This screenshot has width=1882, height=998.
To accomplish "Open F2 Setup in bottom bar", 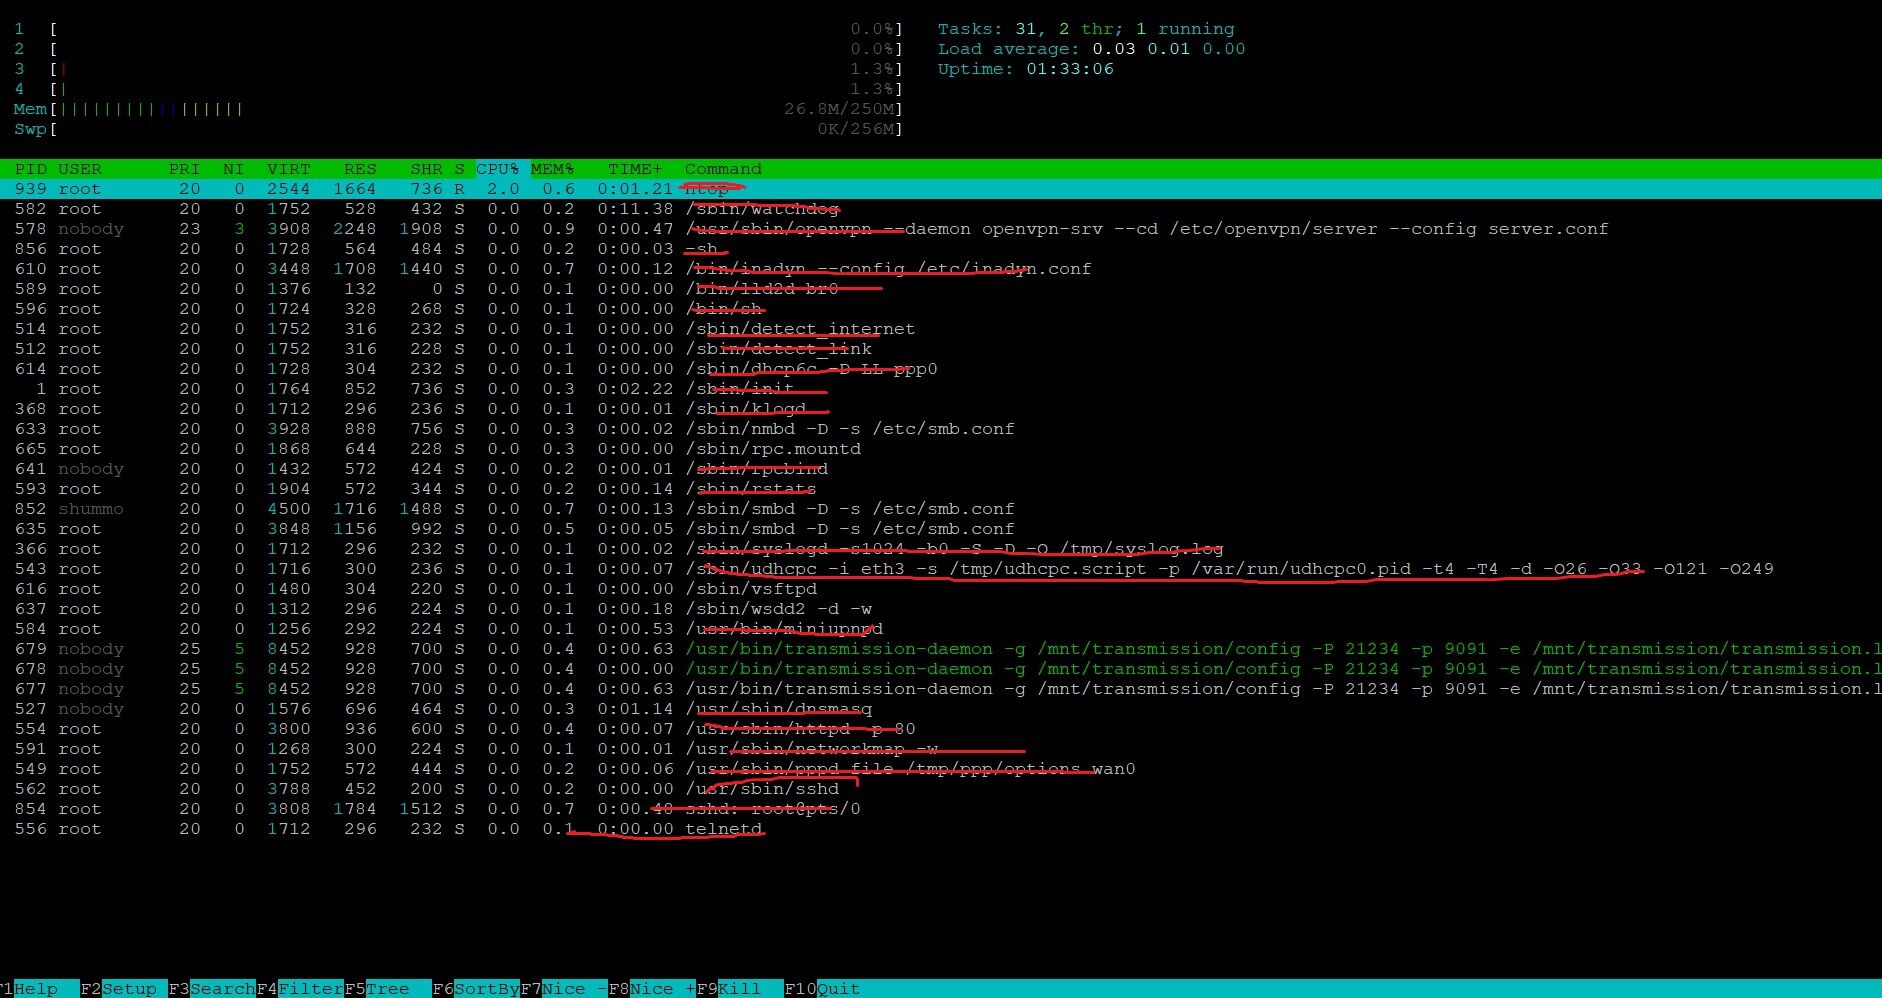I will click(x=123, y=989).
